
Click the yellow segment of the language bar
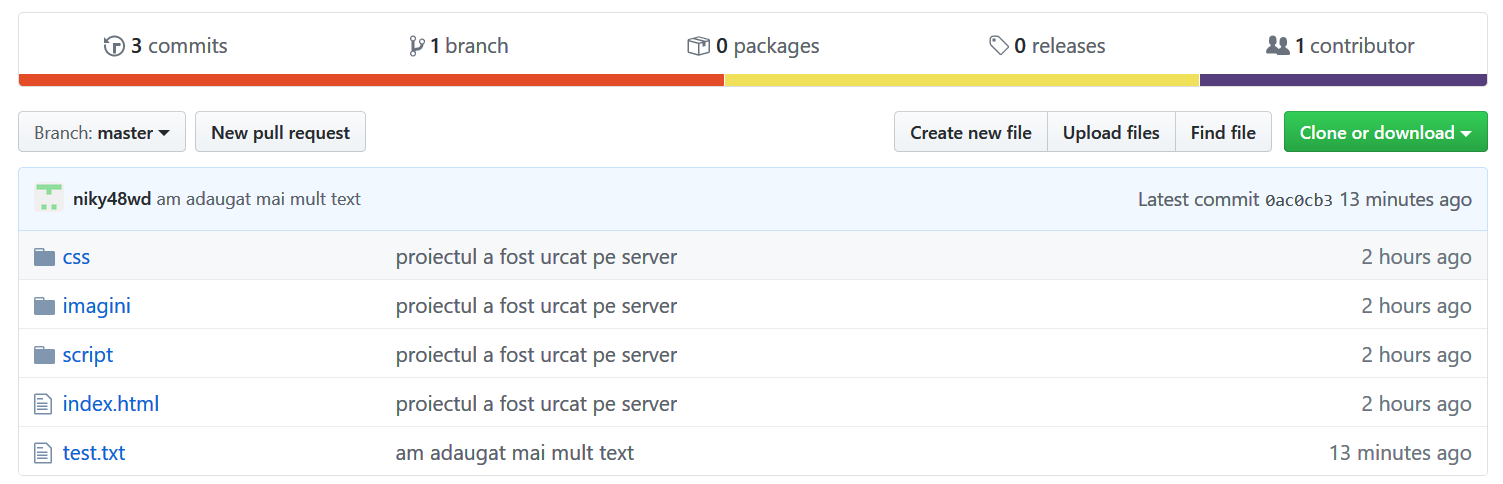coord(962,80)
